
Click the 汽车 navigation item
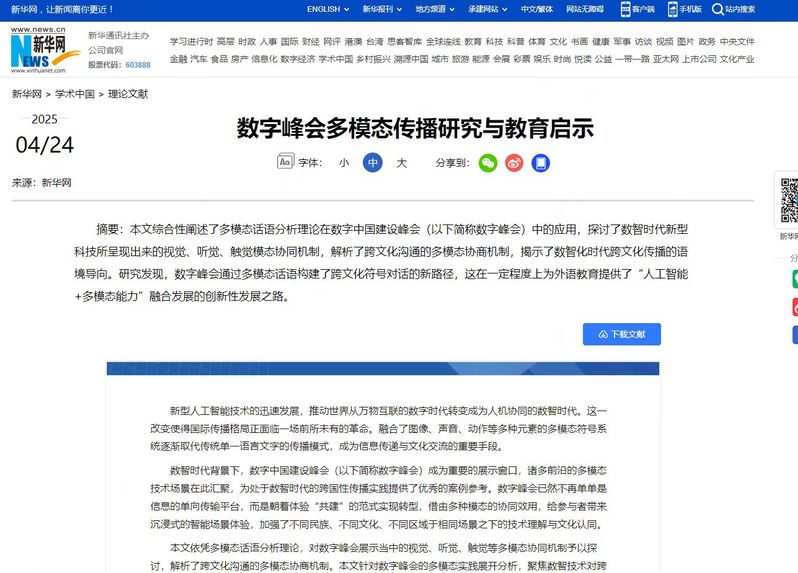pos(199,59)
